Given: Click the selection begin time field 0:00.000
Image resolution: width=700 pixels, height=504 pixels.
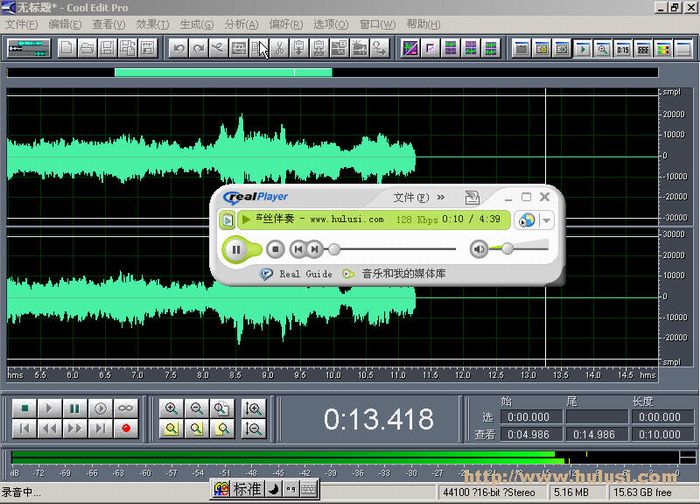Looking at the screenshot, I should [x=529, y=417].
